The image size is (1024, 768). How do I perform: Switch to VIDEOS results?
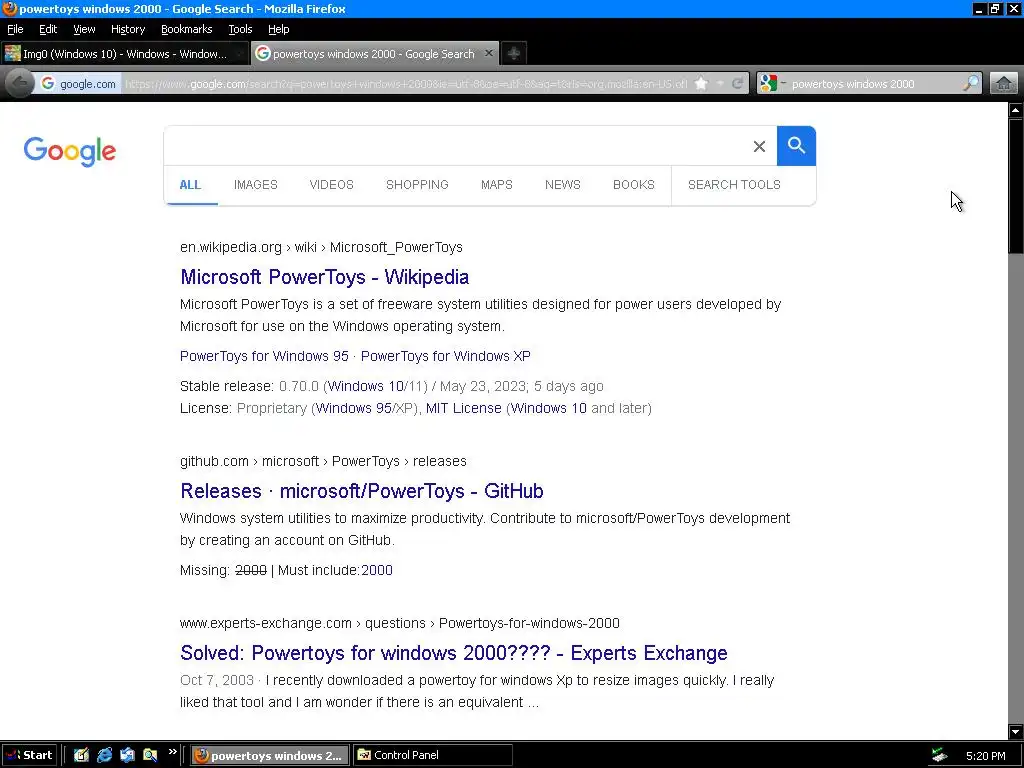pos(332,185)
